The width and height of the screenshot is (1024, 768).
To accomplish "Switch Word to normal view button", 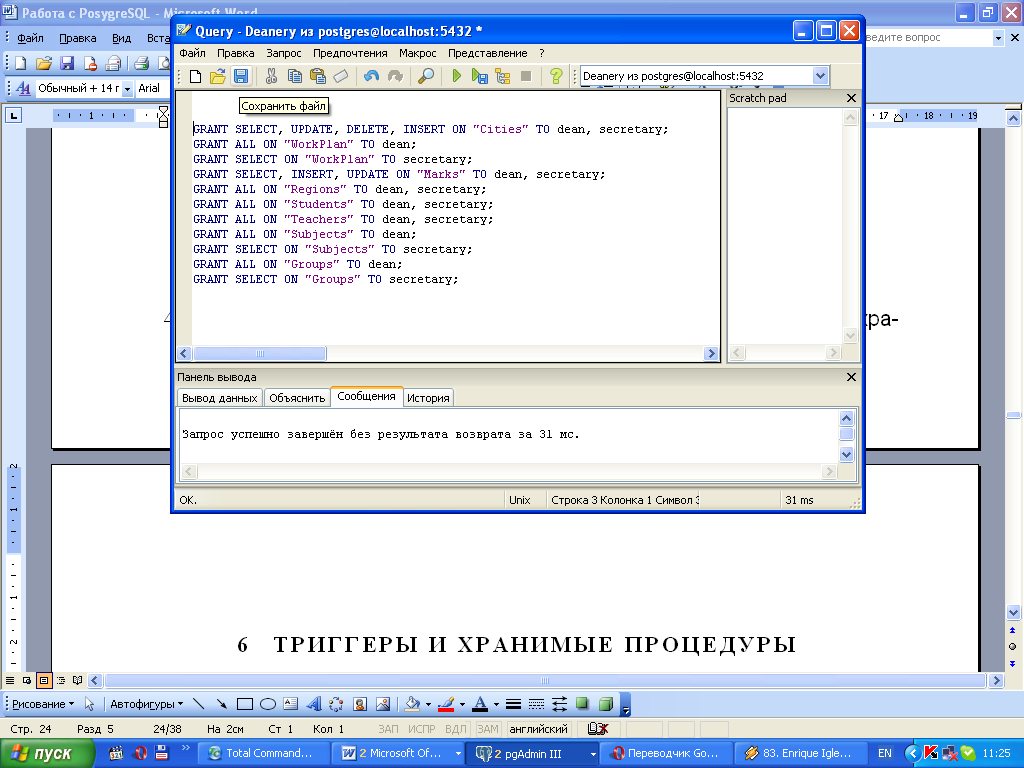I will click(10, 680).
